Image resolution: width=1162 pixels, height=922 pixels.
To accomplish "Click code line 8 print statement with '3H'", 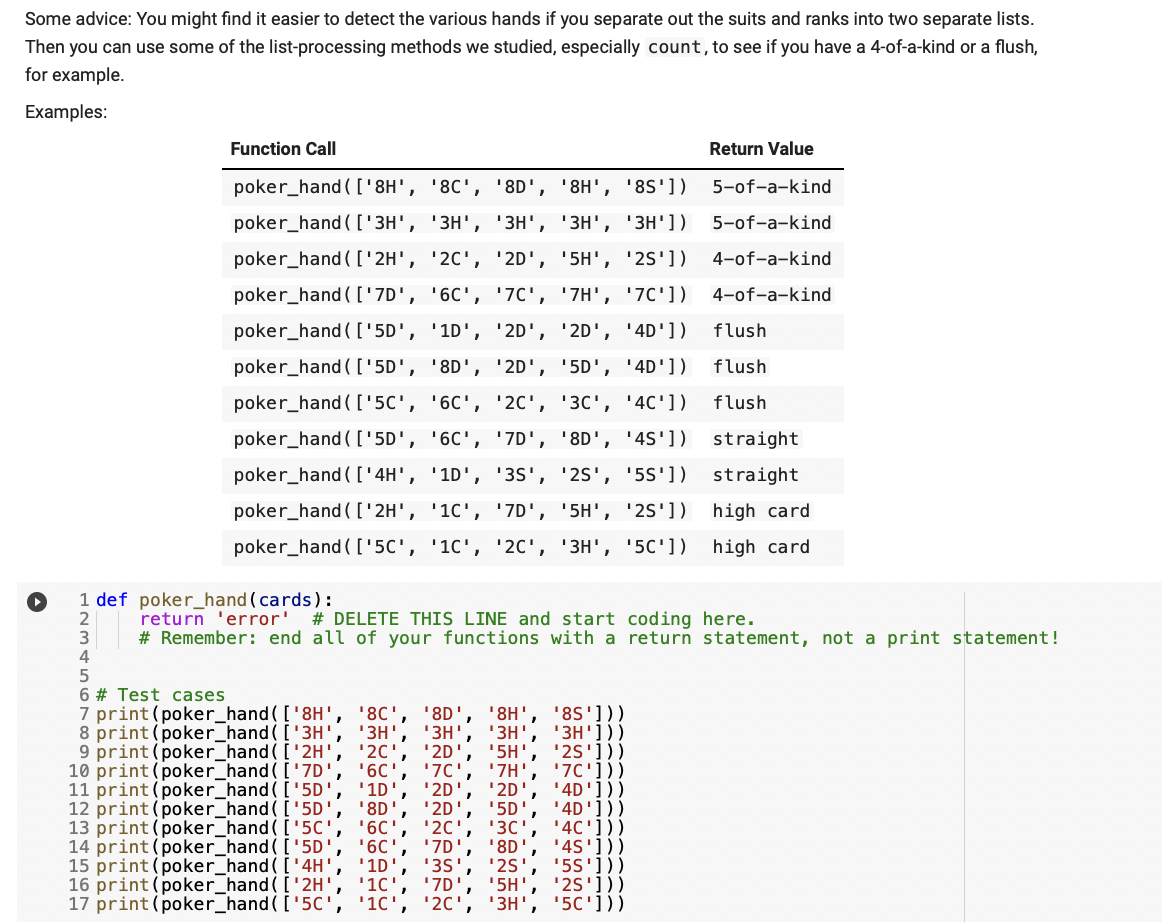I will (x=361, y=733).
